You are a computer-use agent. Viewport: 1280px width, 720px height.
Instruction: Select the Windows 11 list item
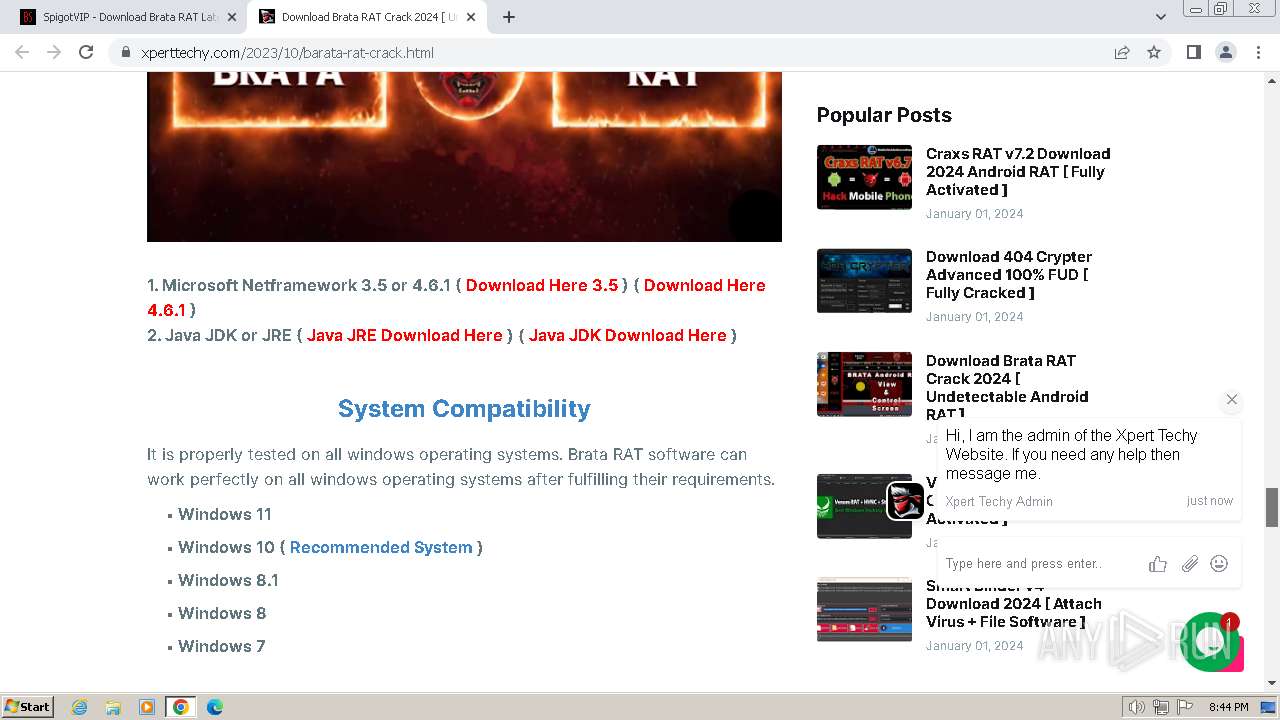[225, 514]
